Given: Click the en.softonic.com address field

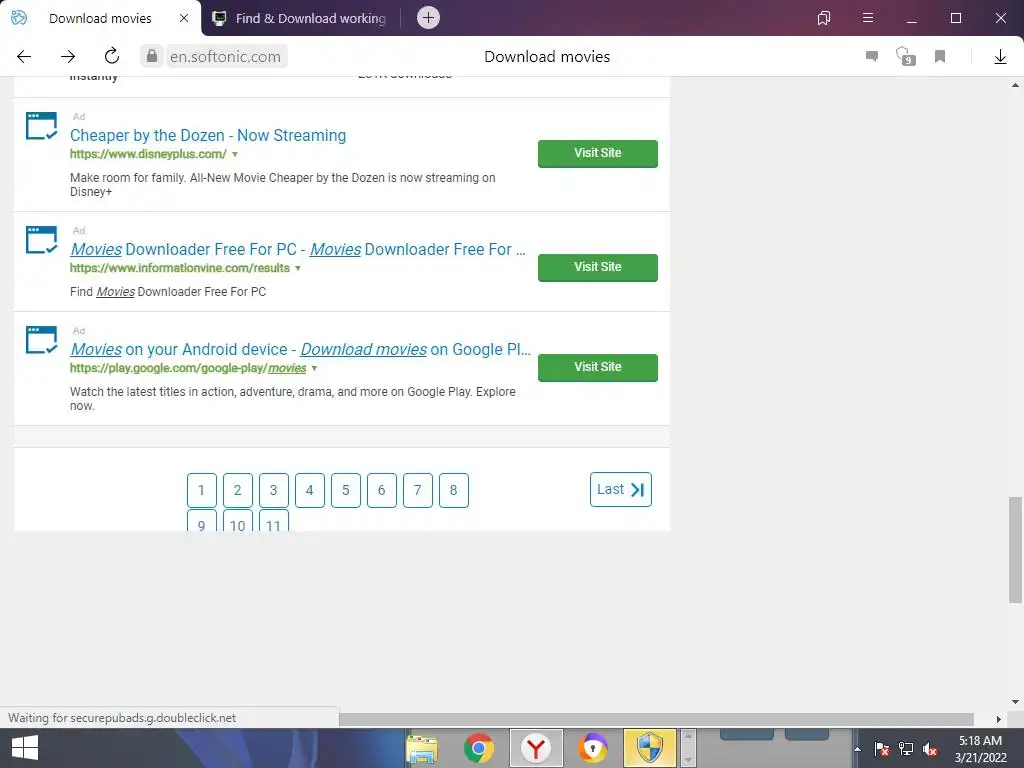Looking at the screenshot, I should click(226, 57).
